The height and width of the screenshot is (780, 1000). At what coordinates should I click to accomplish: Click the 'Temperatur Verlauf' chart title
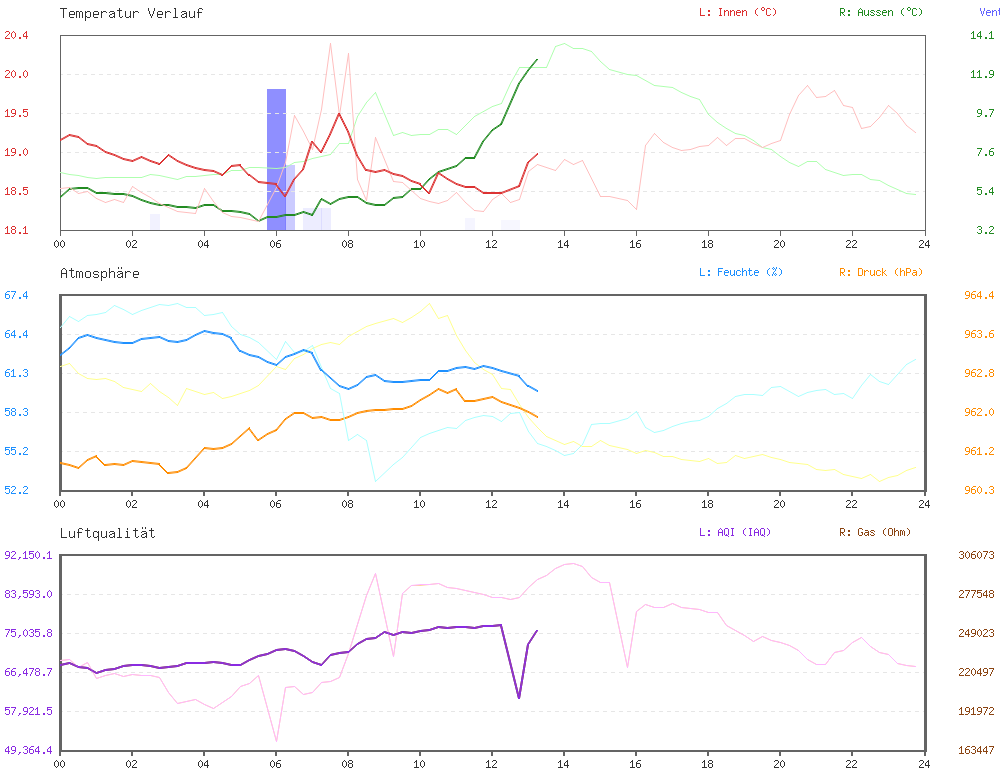(131, 13)
